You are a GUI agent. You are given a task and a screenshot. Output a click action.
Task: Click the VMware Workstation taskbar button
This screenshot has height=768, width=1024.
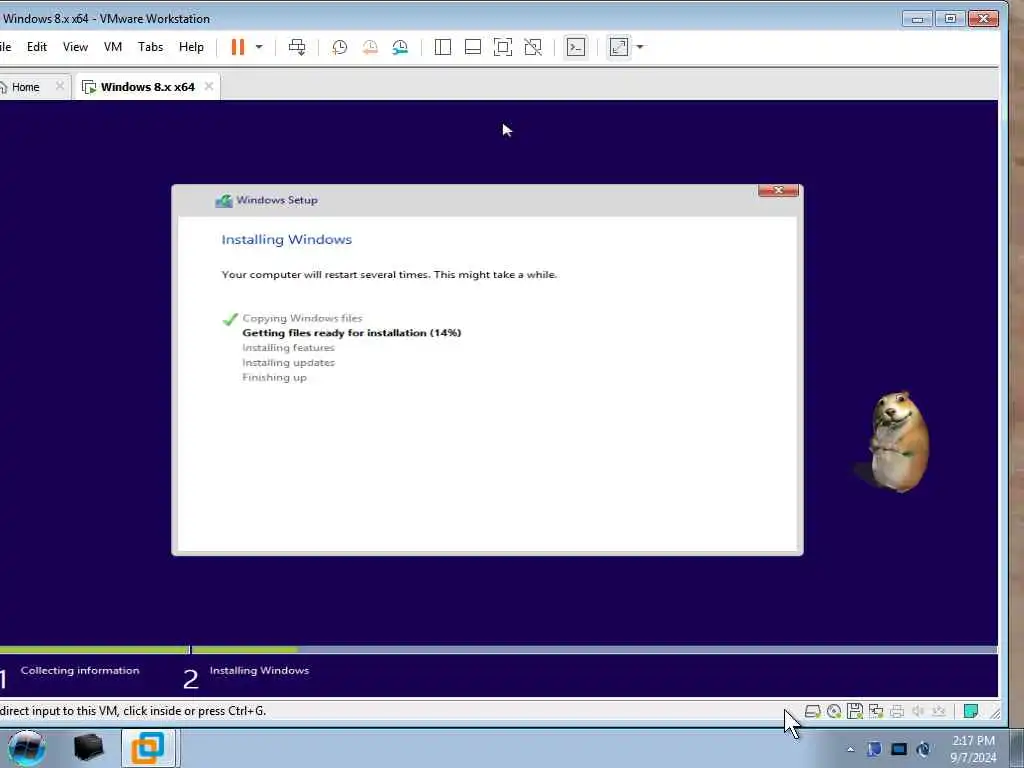pos(148,748)
